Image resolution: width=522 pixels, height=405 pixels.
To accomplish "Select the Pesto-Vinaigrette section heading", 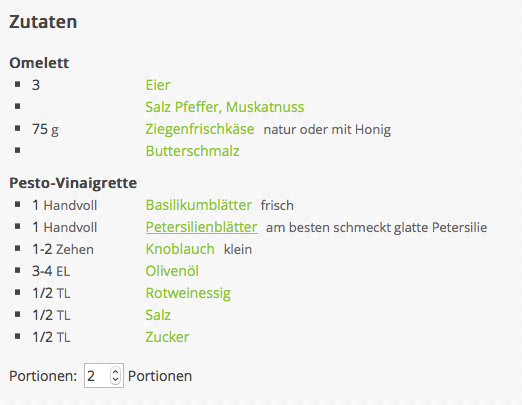I will point(73,183).
